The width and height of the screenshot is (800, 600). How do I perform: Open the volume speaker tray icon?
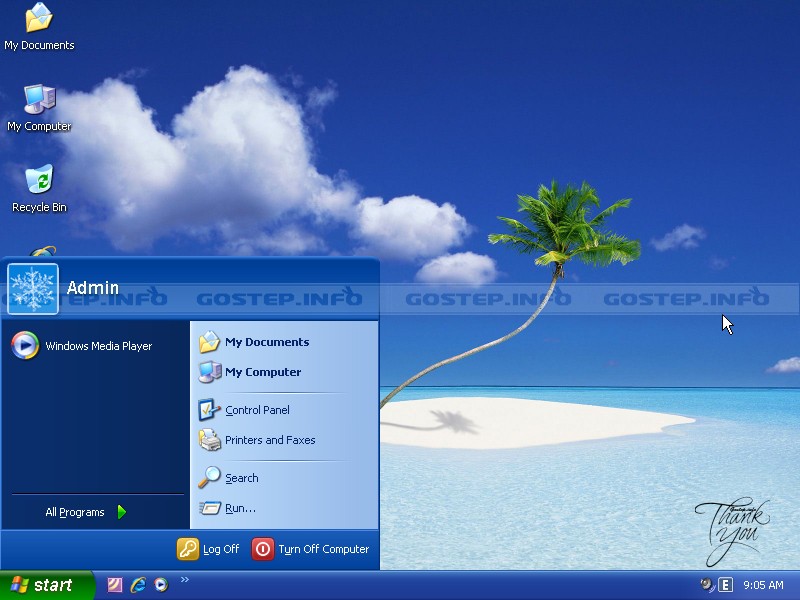707,585
